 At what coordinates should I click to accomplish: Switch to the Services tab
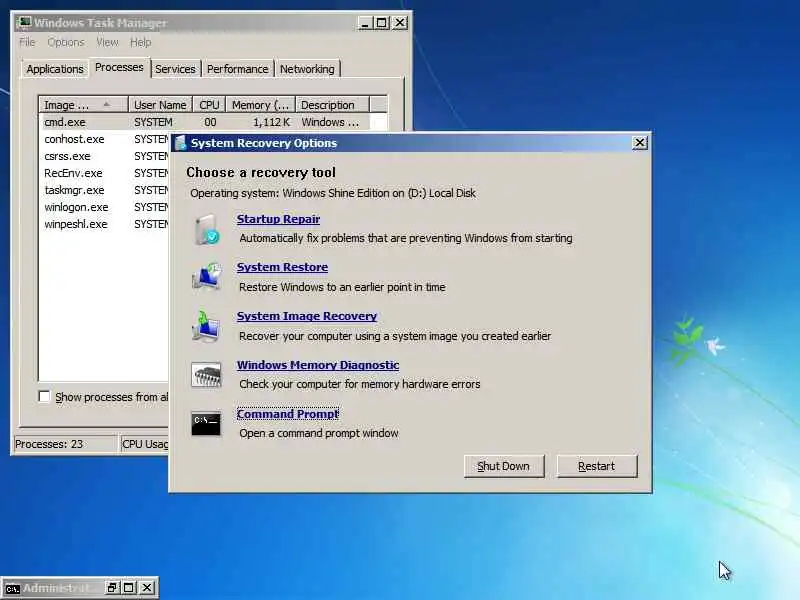pyautogui.click(x=175, y=69)
